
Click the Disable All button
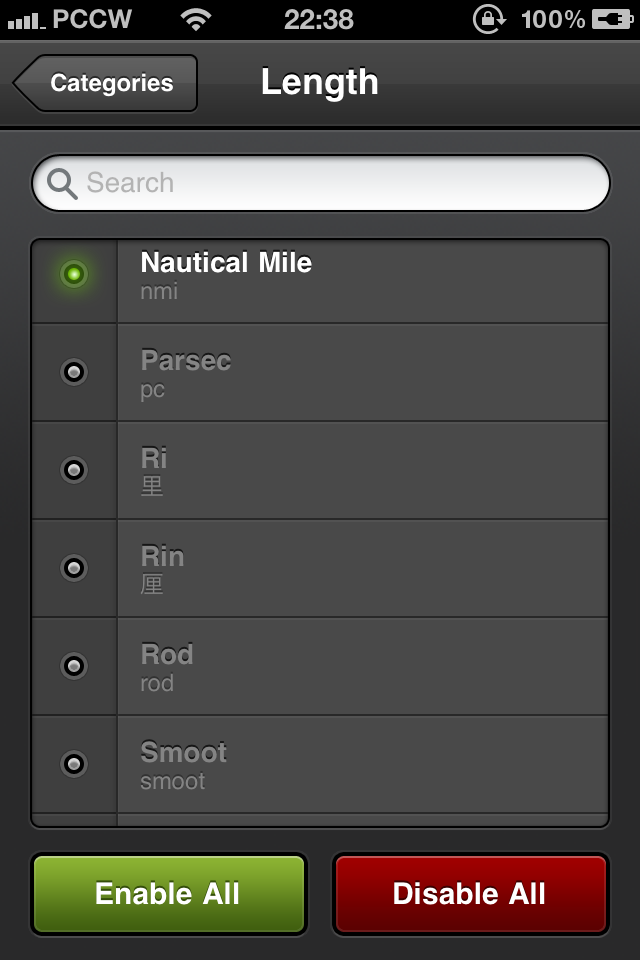[470, 894]
